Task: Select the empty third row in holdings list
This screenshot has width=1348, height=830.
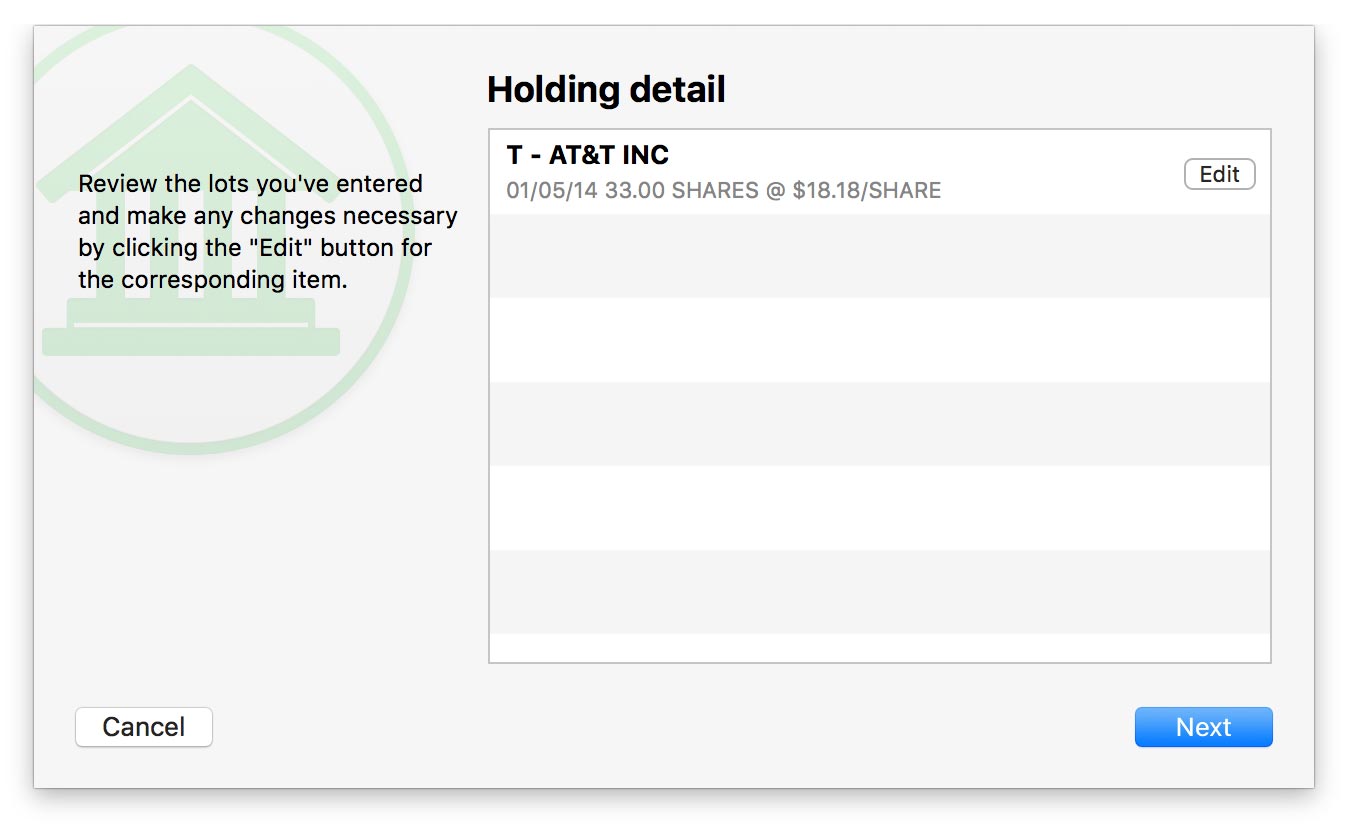Action: 879,340
